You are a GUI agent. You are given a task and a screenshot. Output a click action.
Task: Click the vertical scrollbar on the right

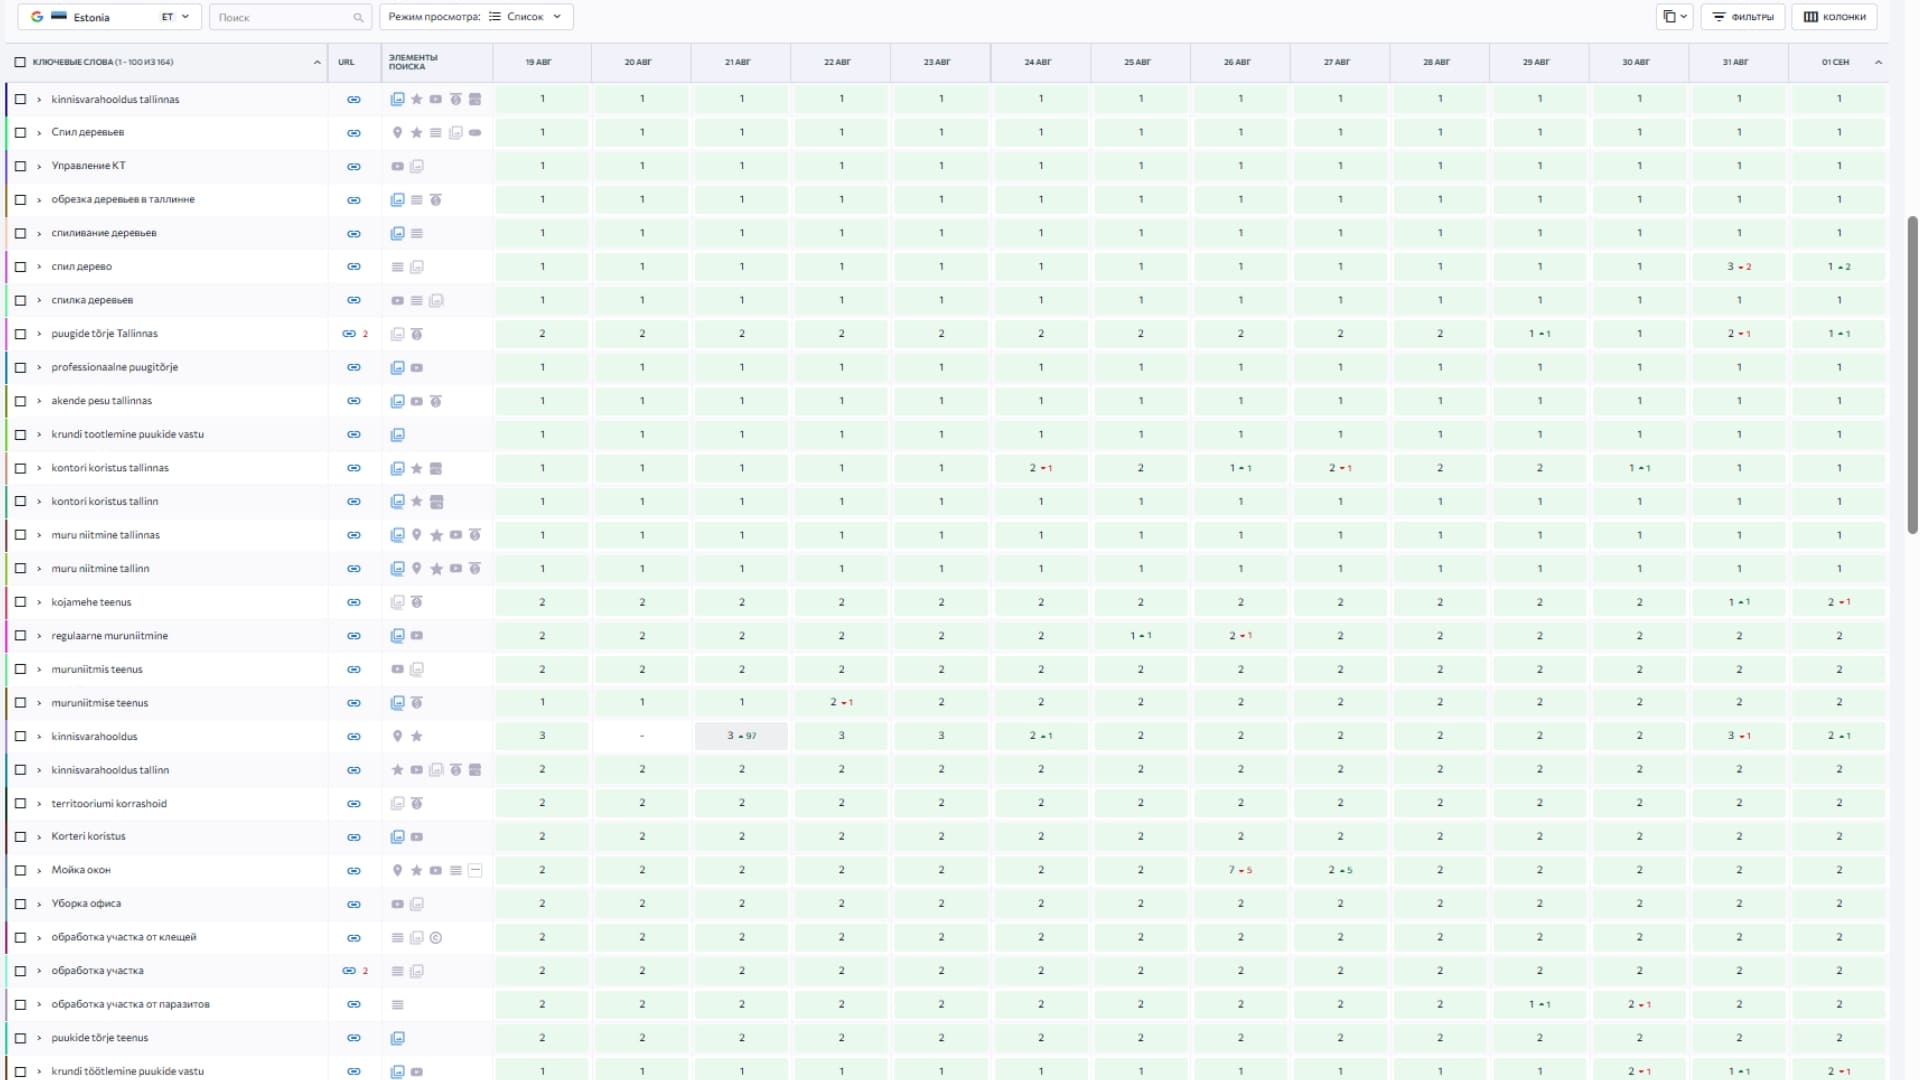(1912, 375)
